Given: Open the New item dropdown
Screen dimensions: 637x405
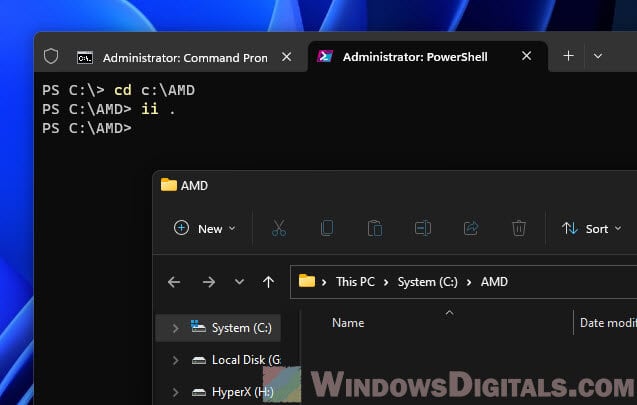Looking at the screenshot, I should 205,228.
